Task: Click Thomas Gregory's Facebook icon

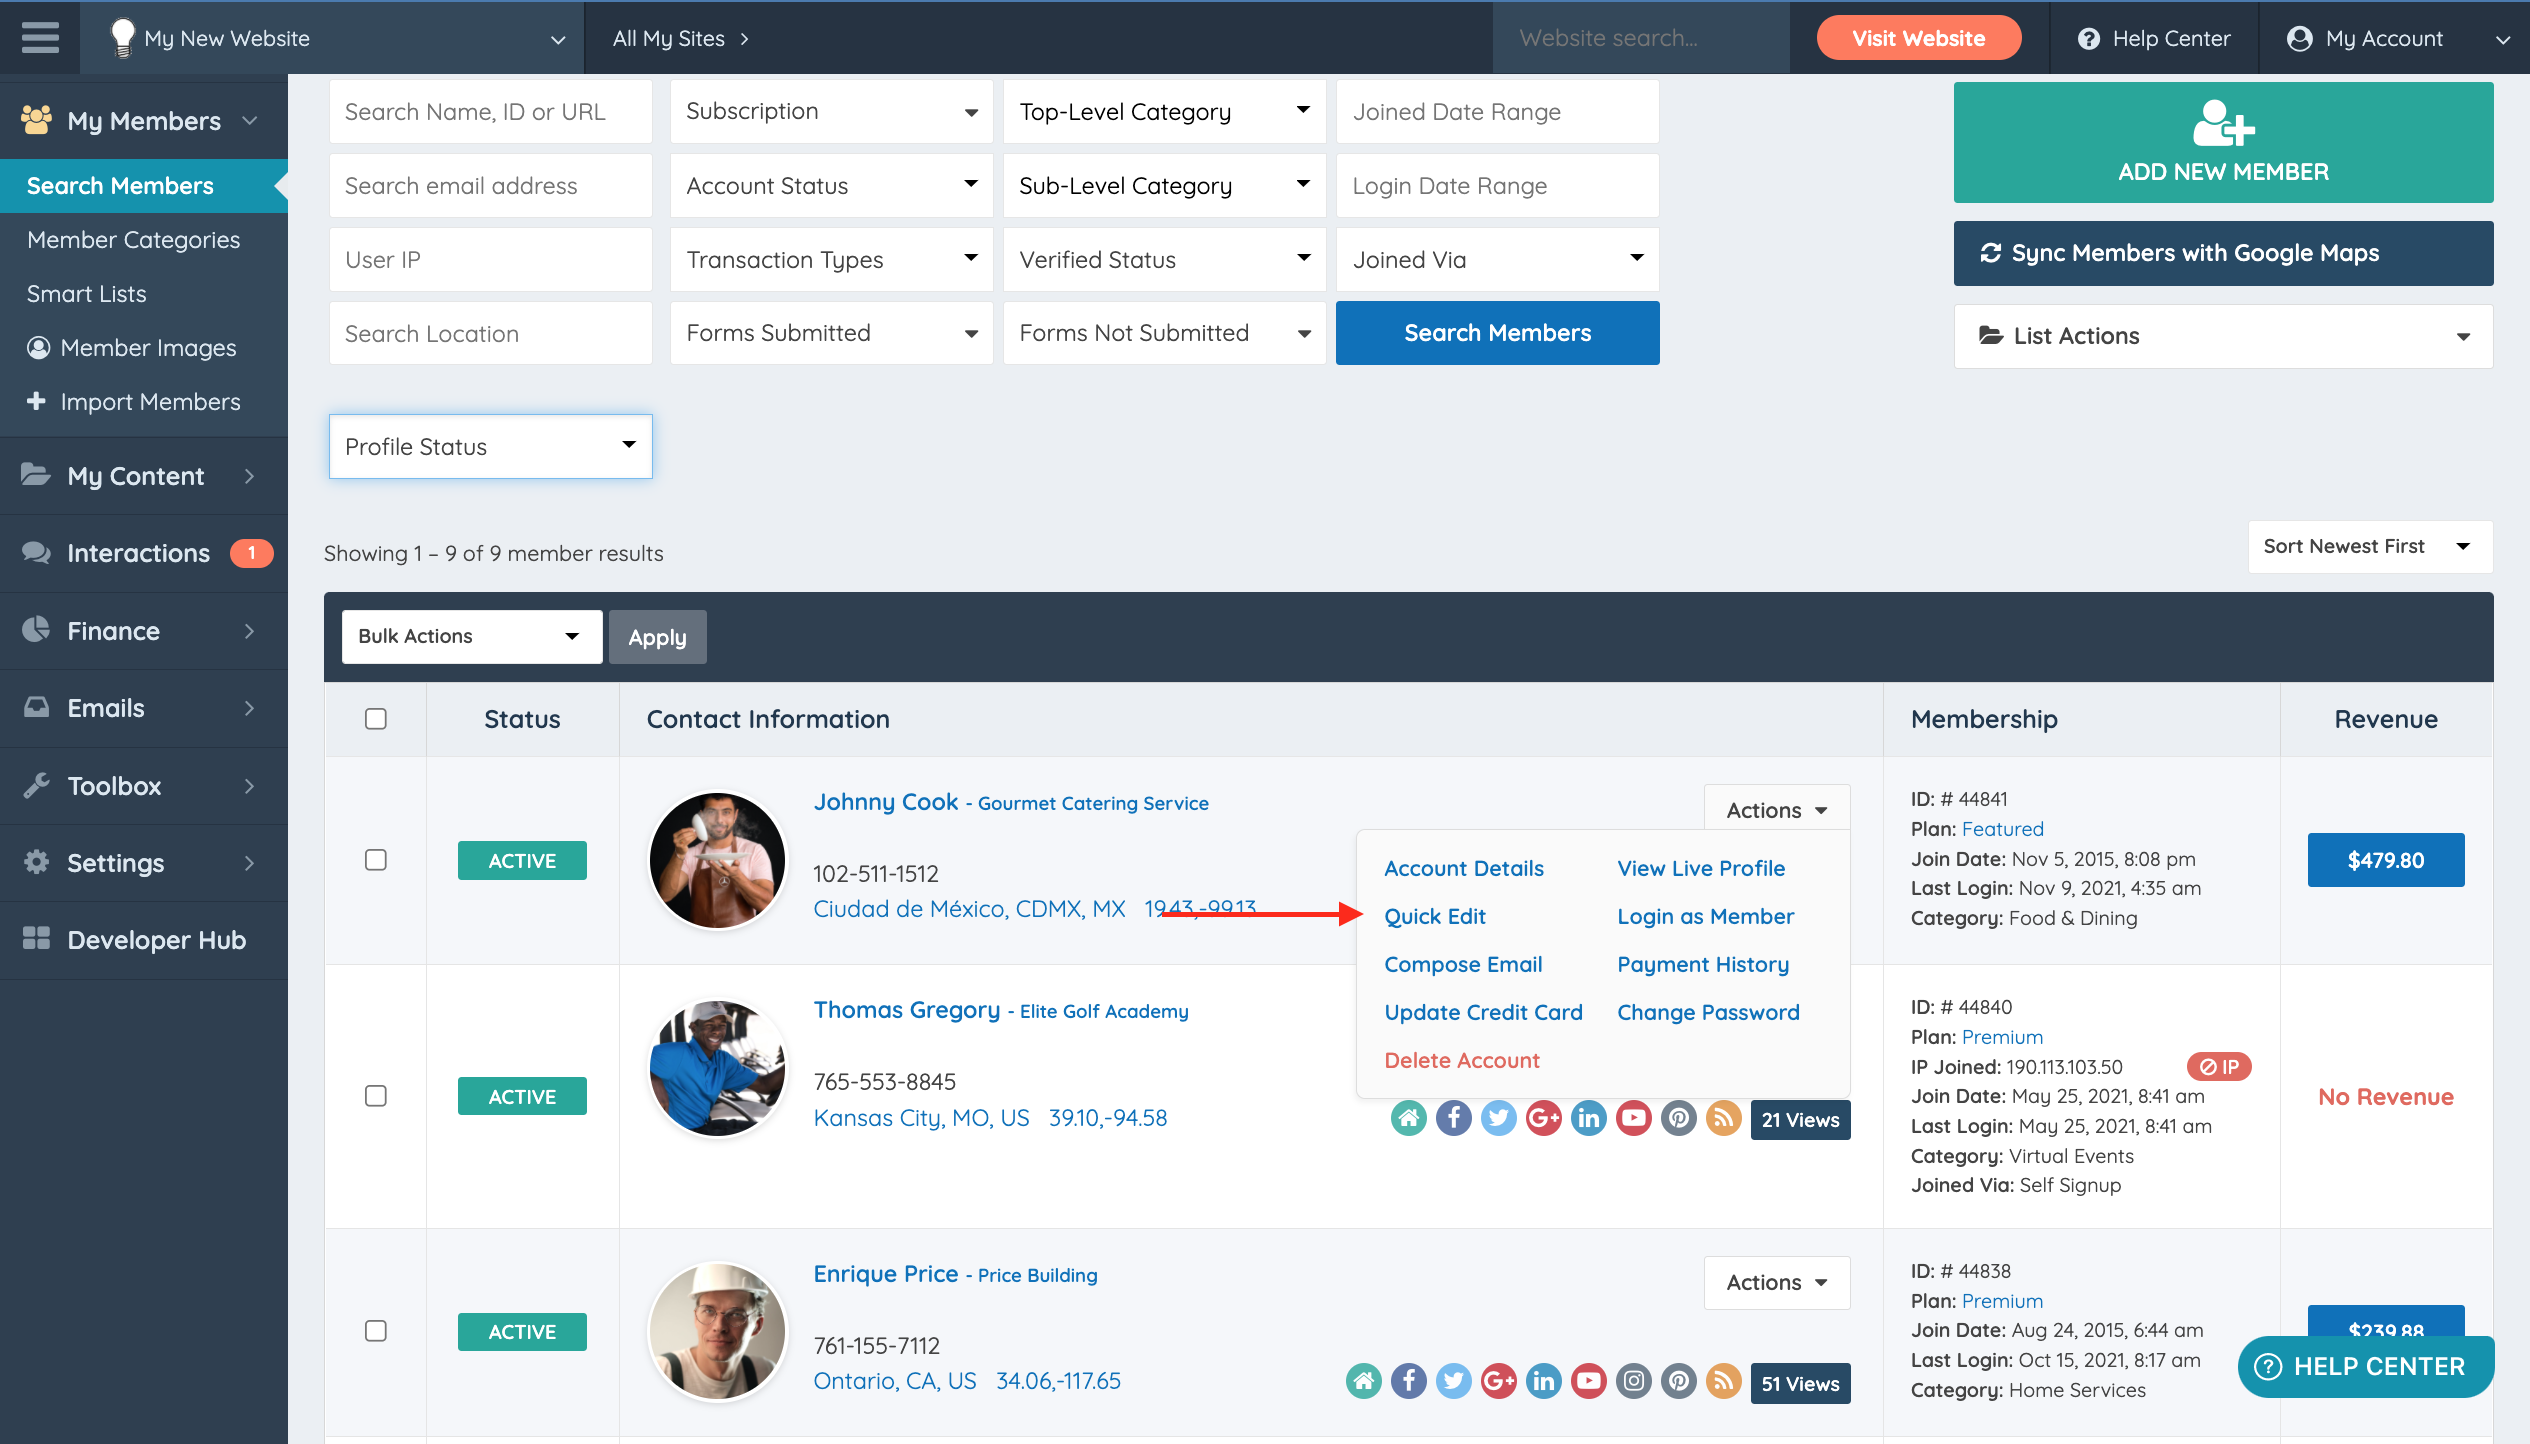Action: click(x=1453, y=1118)
